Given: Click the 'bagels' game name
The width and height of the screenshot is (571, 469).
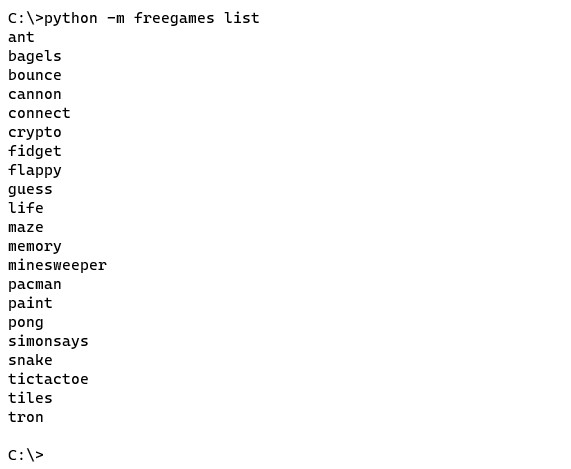Looking at the screenshot, I should (35, 56).
